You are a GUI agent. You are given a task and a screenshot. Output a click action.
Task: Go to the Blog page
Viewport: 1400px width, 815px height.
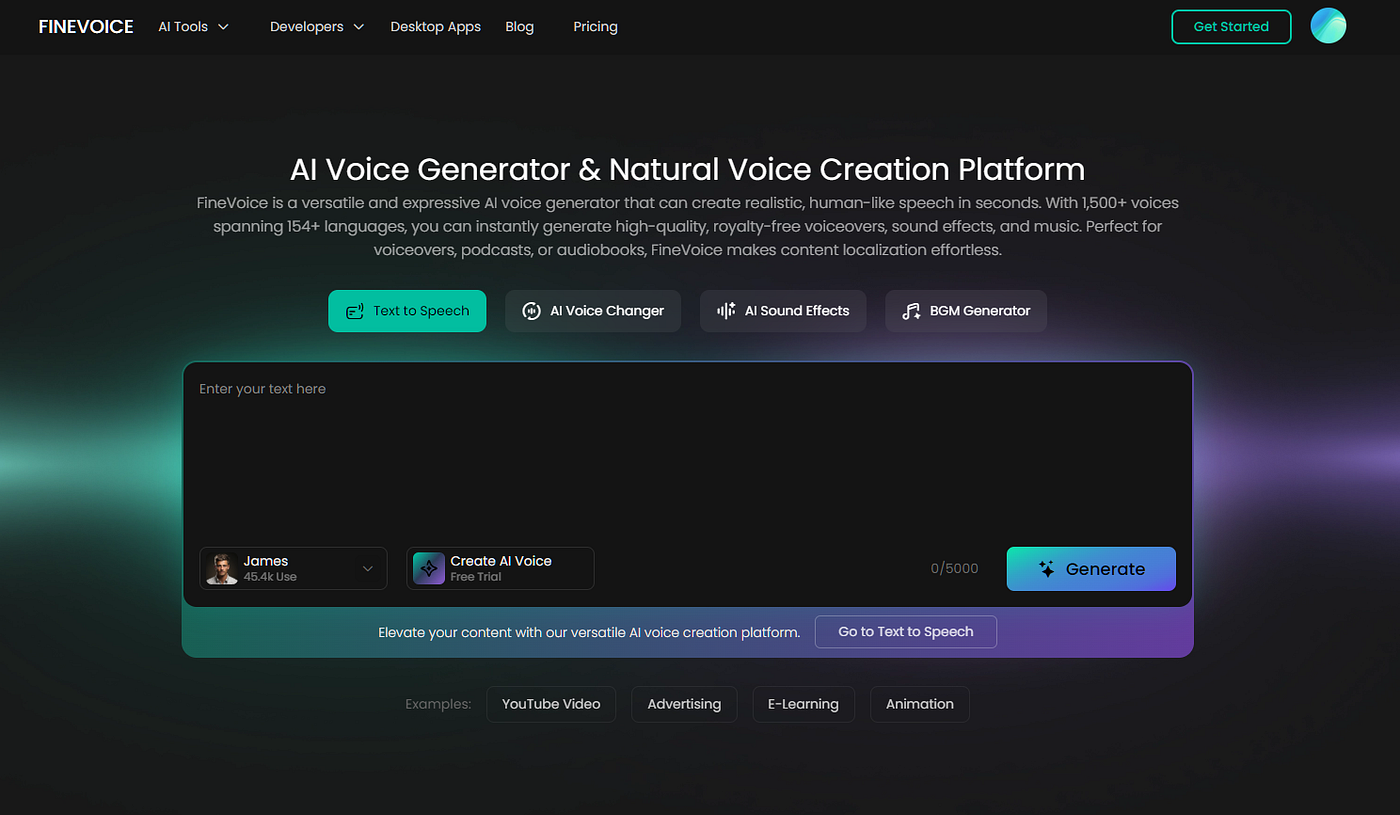point(520,27)
